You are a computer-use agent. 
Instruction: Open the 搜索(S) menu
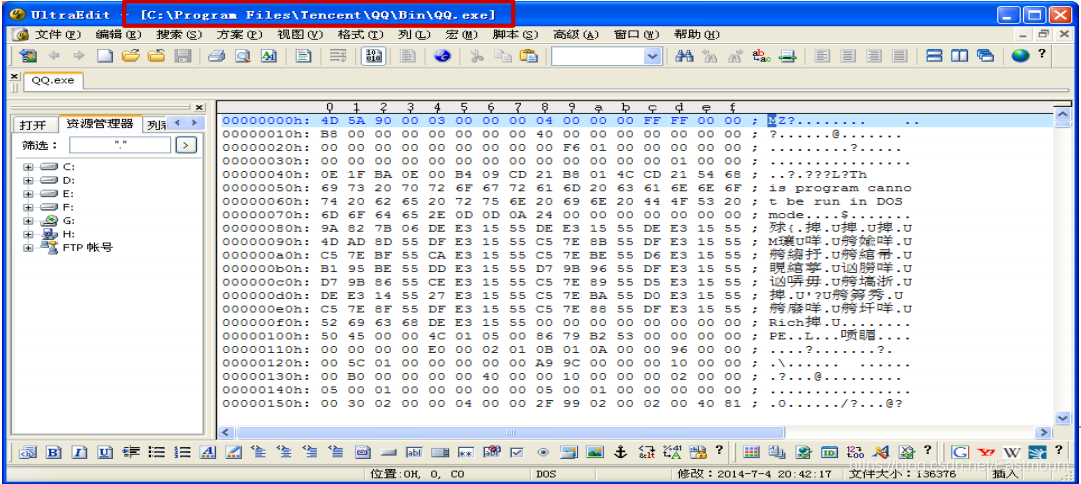[x=179, y=34]
